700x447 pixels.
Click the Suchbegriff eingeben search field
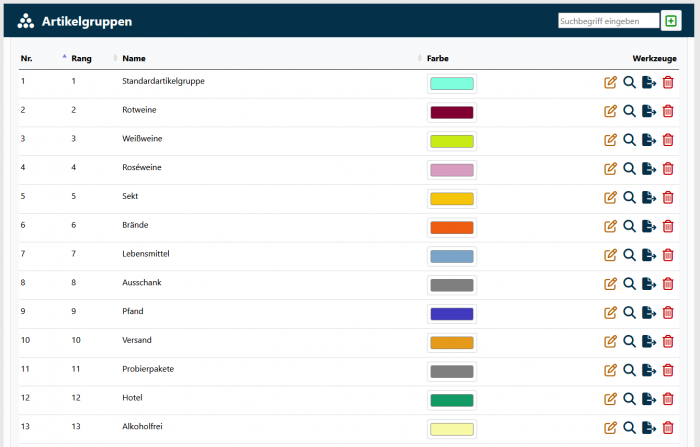pyautogui.click(x=608, y=21)
